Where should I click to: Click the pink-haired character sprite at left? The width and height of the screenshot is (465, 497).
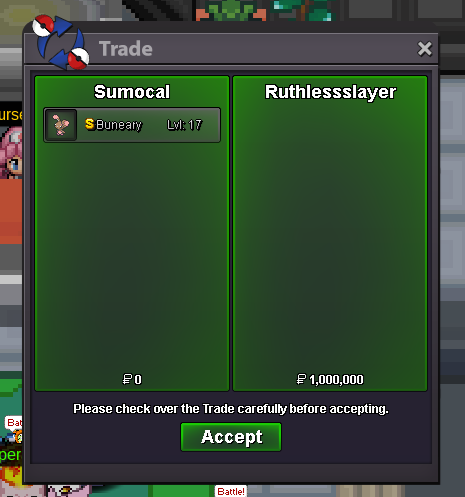[11, 152]
